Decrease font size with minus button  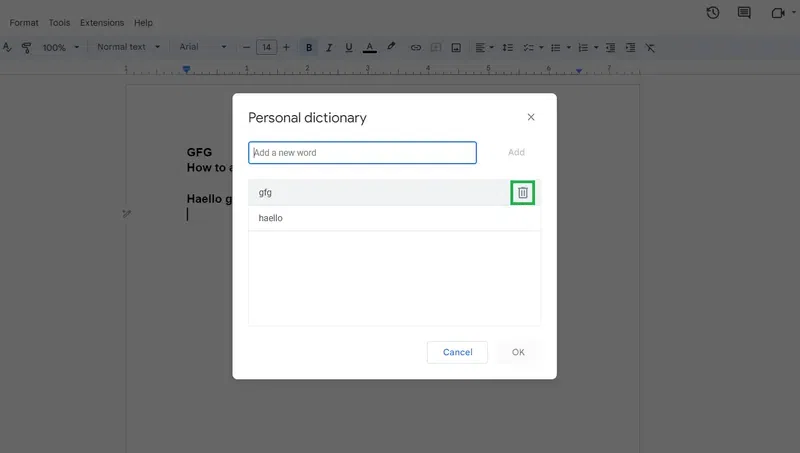coord(246,47)
